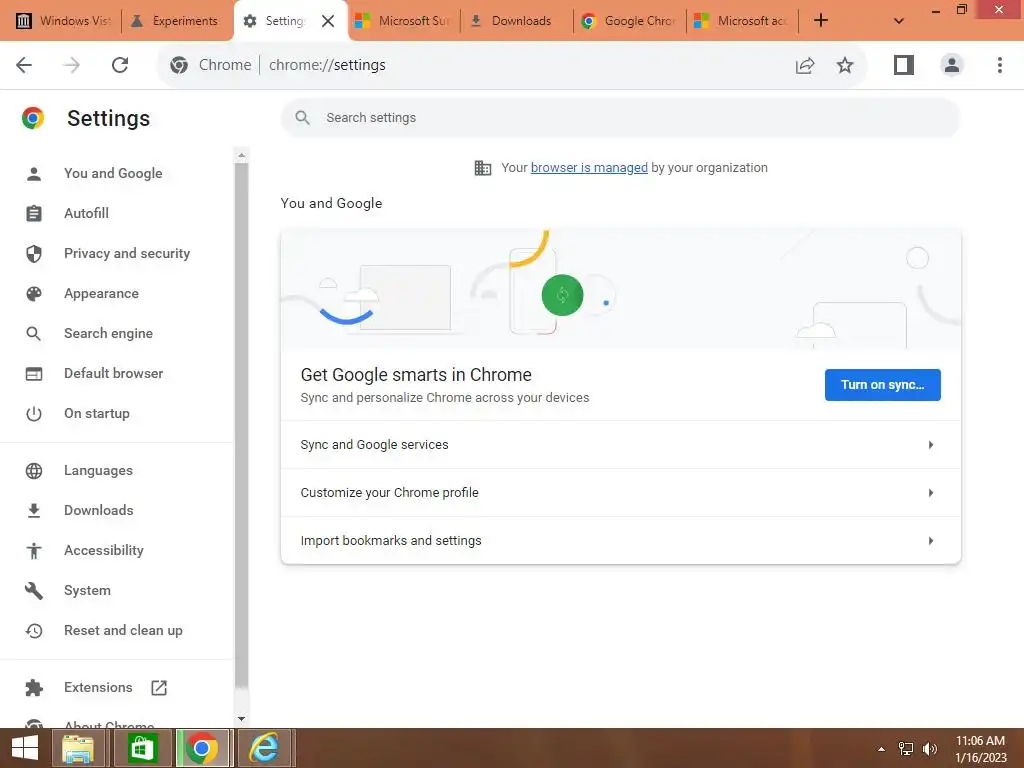Click the Languages globe icon
The height and width of the screenshot is (768, 1024).
[34, 471]
